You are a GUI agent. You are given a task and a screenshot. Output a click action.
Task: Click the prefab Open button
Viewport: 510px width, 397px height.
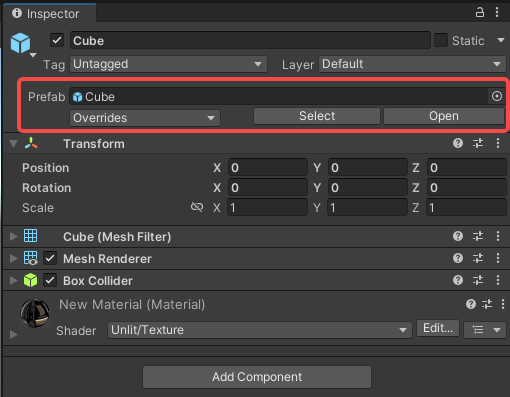pos(444,116)
